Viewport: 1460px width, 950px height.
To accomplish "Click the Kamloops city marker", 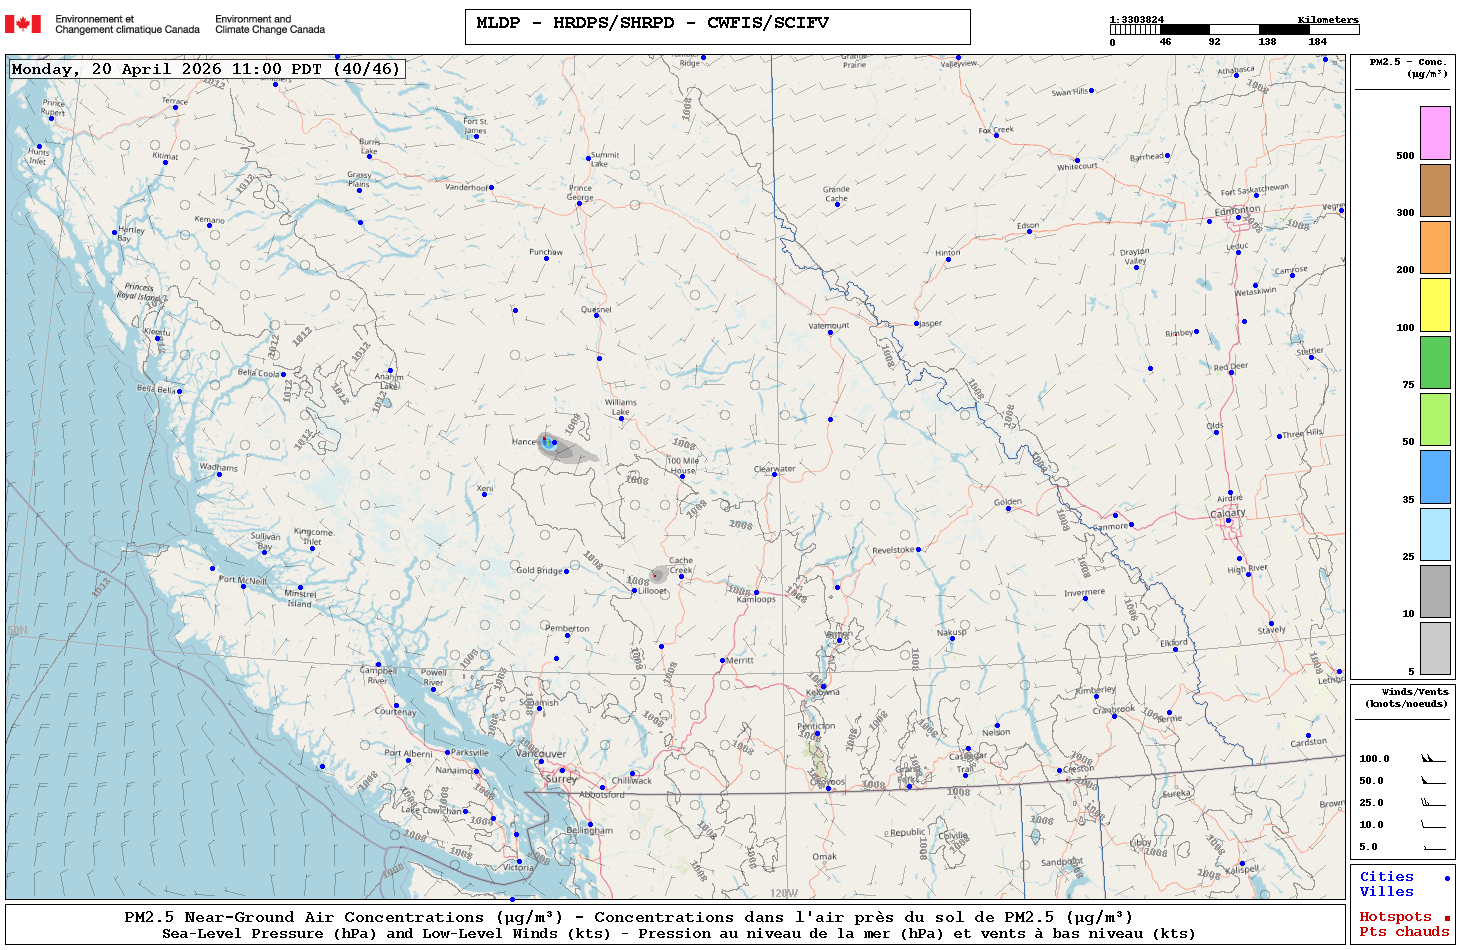I will [x=756, y=592].
